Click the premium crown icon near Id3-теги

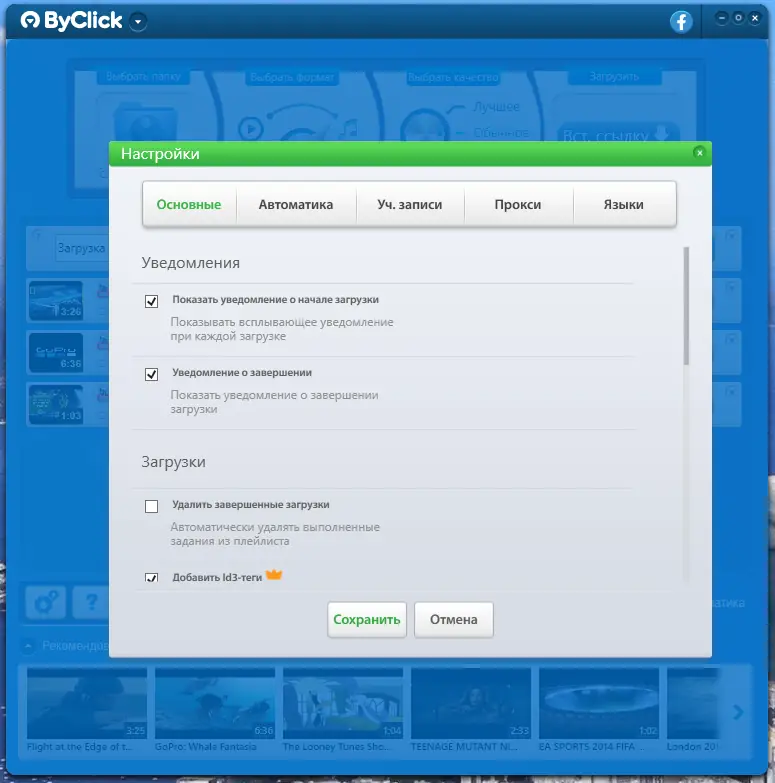(x=274, y=575)
